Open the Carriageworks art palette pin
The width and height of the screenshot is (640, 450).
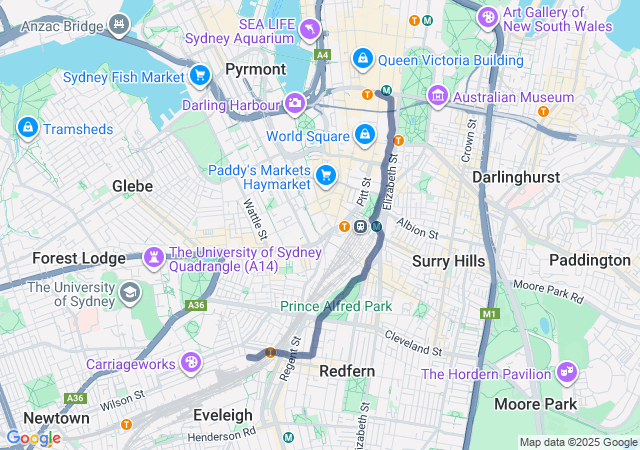(191, 362)
